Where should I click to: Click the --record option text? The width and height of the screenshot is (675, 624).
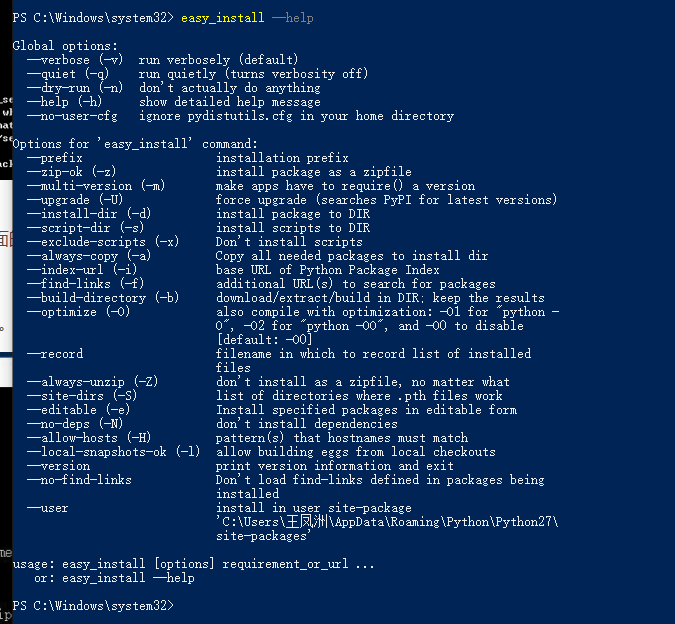click(54, 354)
